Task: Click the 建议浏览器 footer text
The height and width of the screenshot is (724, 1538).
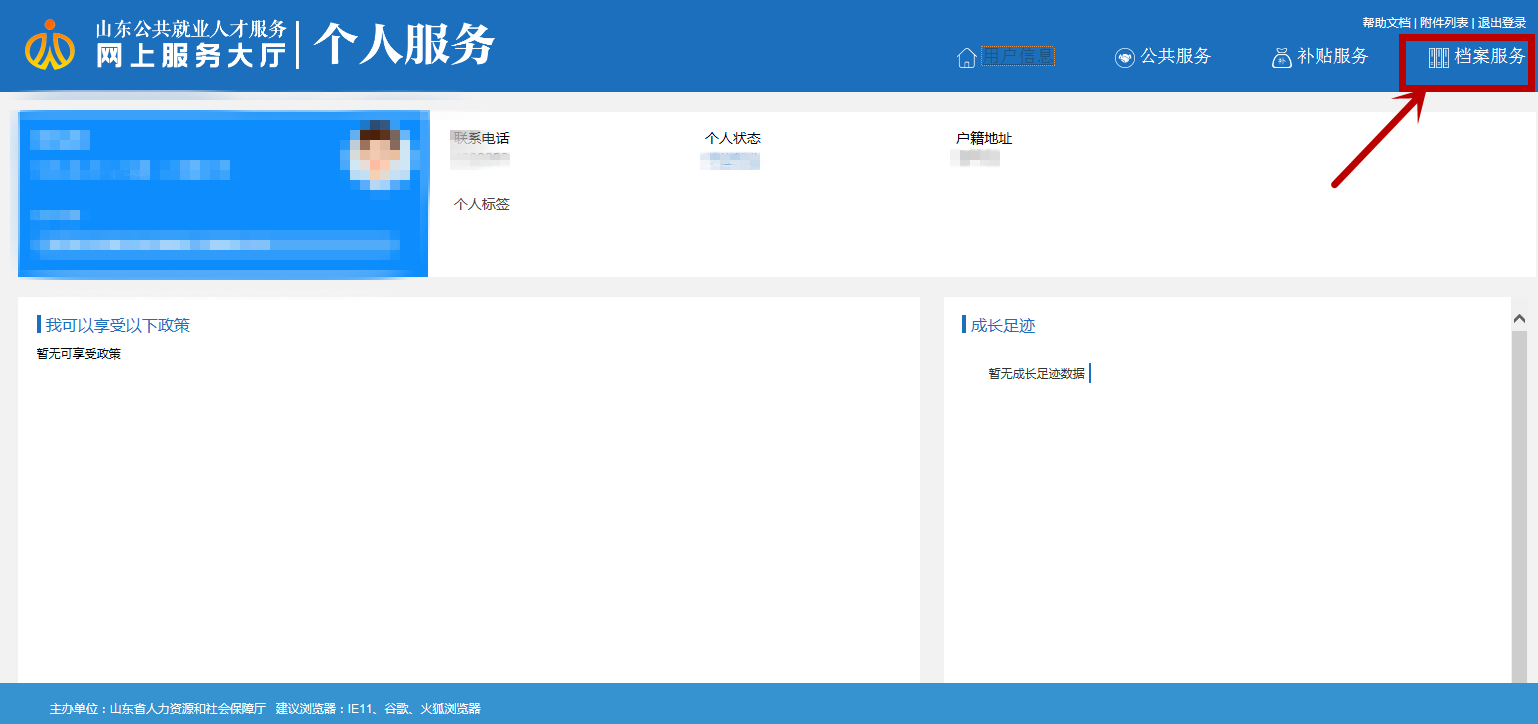Action: [378, 708]
